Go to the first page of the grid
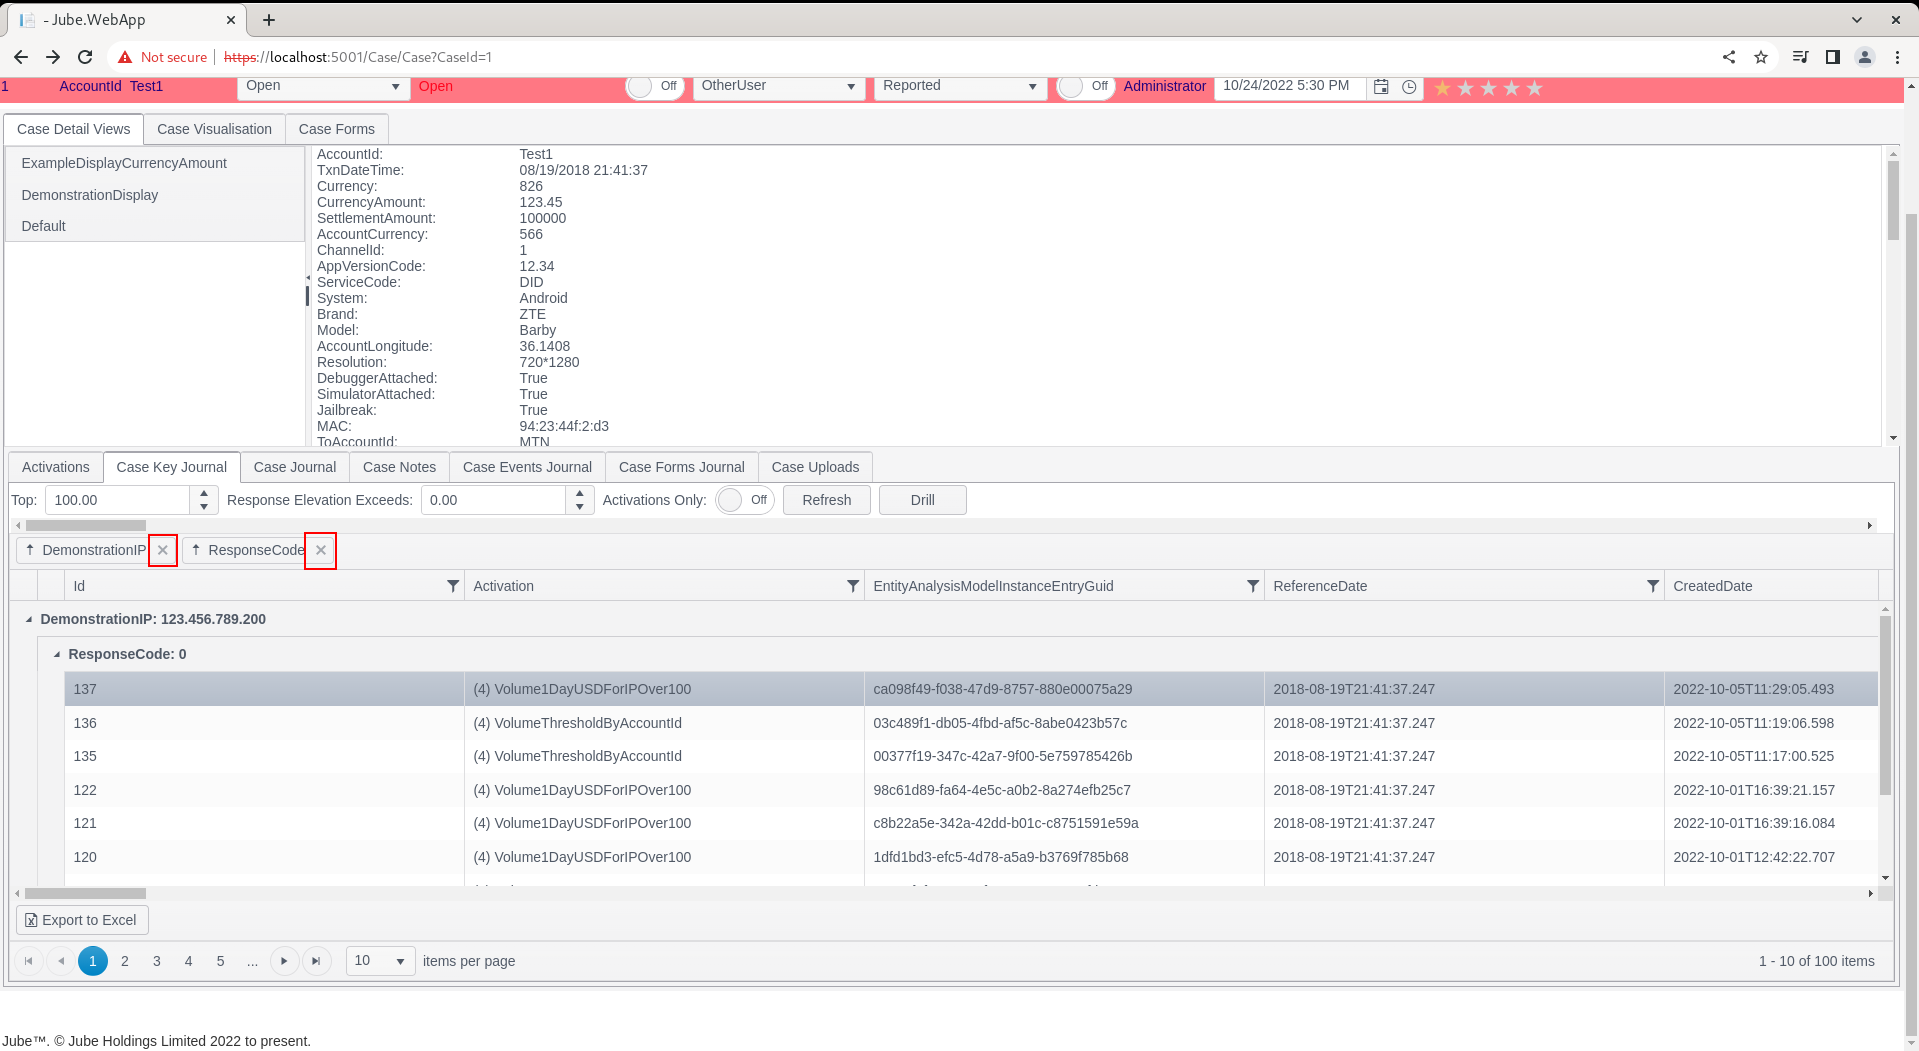The image size is (1919, 1051). (x=29, y=961)
